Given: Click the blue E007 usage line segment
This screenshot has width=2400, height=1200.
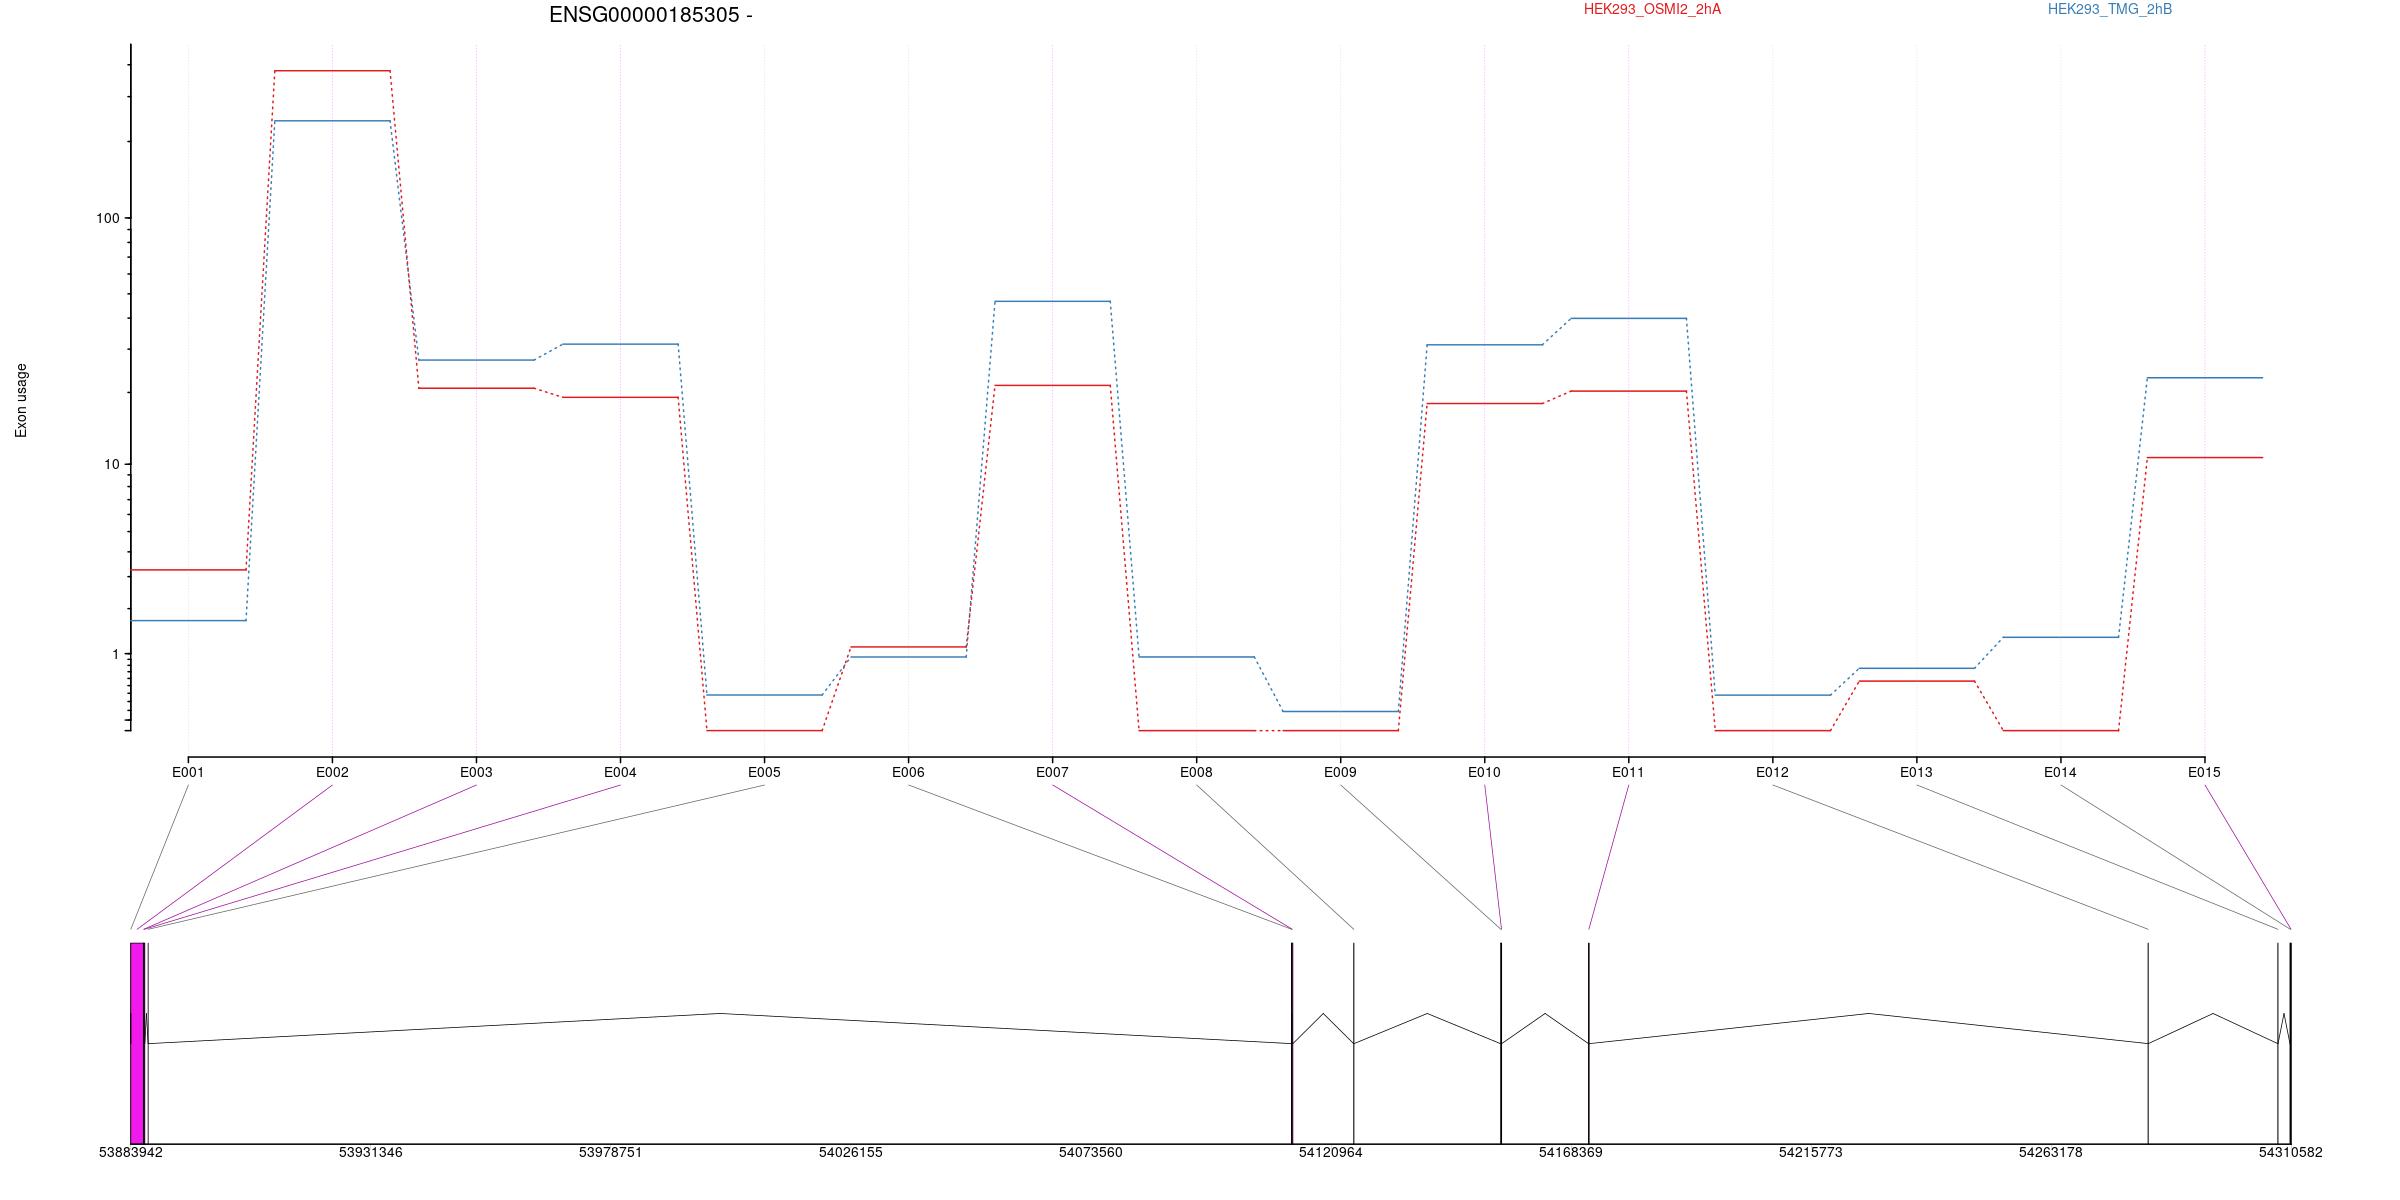Looking at the screenshot, I should (x=1052, y=301).
